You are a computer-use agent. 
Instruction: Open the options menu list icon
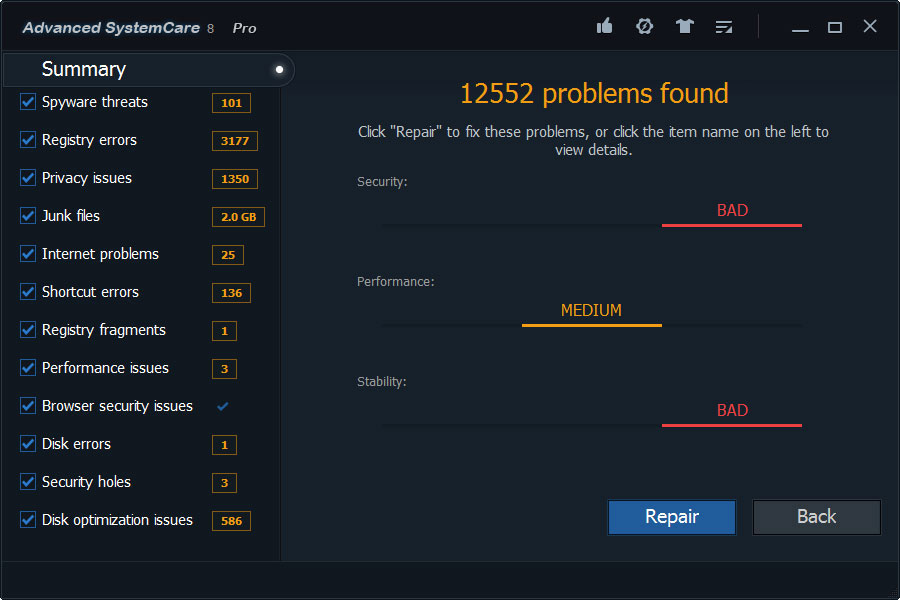tap(724, 27)
